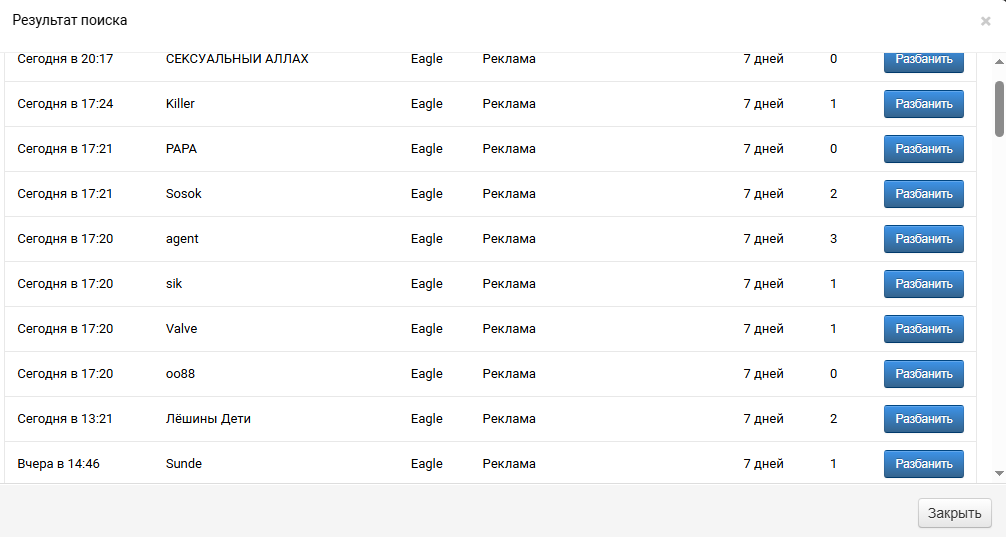Click the Лёшины Дети player name
The width and height of the screenshot is (1006, 537).
[x=208, y=418]
